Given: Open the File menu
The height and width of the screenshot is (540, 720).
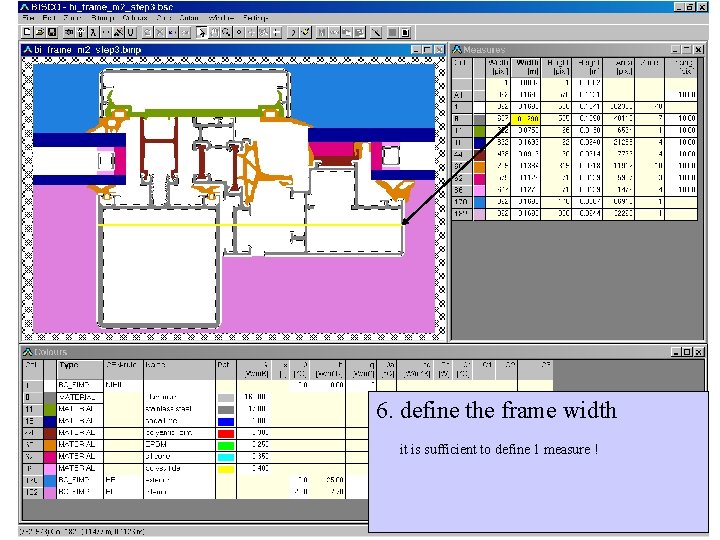Looking at the screenshot, I should (28, 18).
